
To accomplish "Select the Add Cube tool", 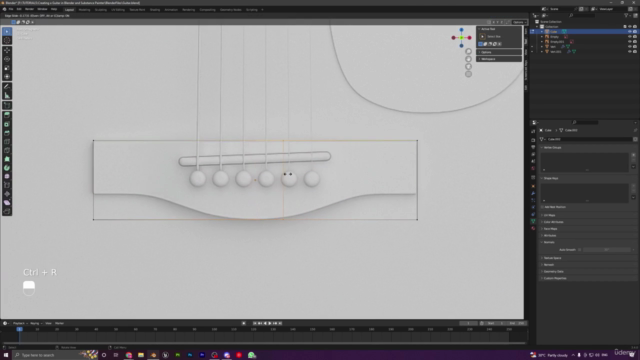I will pyautogui.click(x=7, y=105).
